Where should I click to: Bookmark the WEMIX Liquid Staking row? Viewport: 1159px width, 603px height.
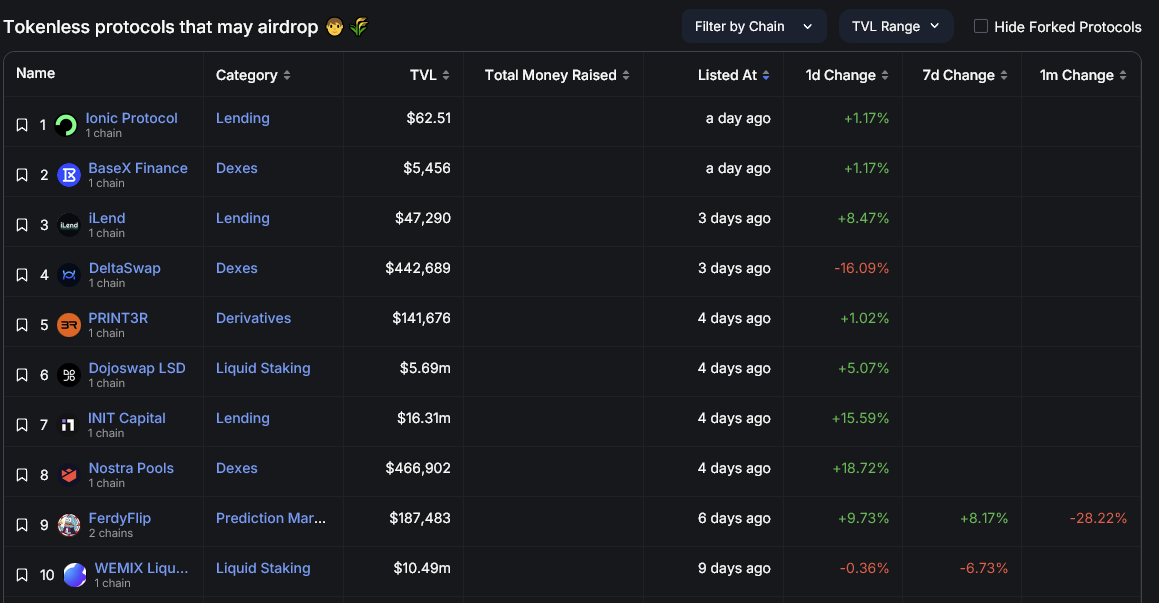[x=22, y=575]
